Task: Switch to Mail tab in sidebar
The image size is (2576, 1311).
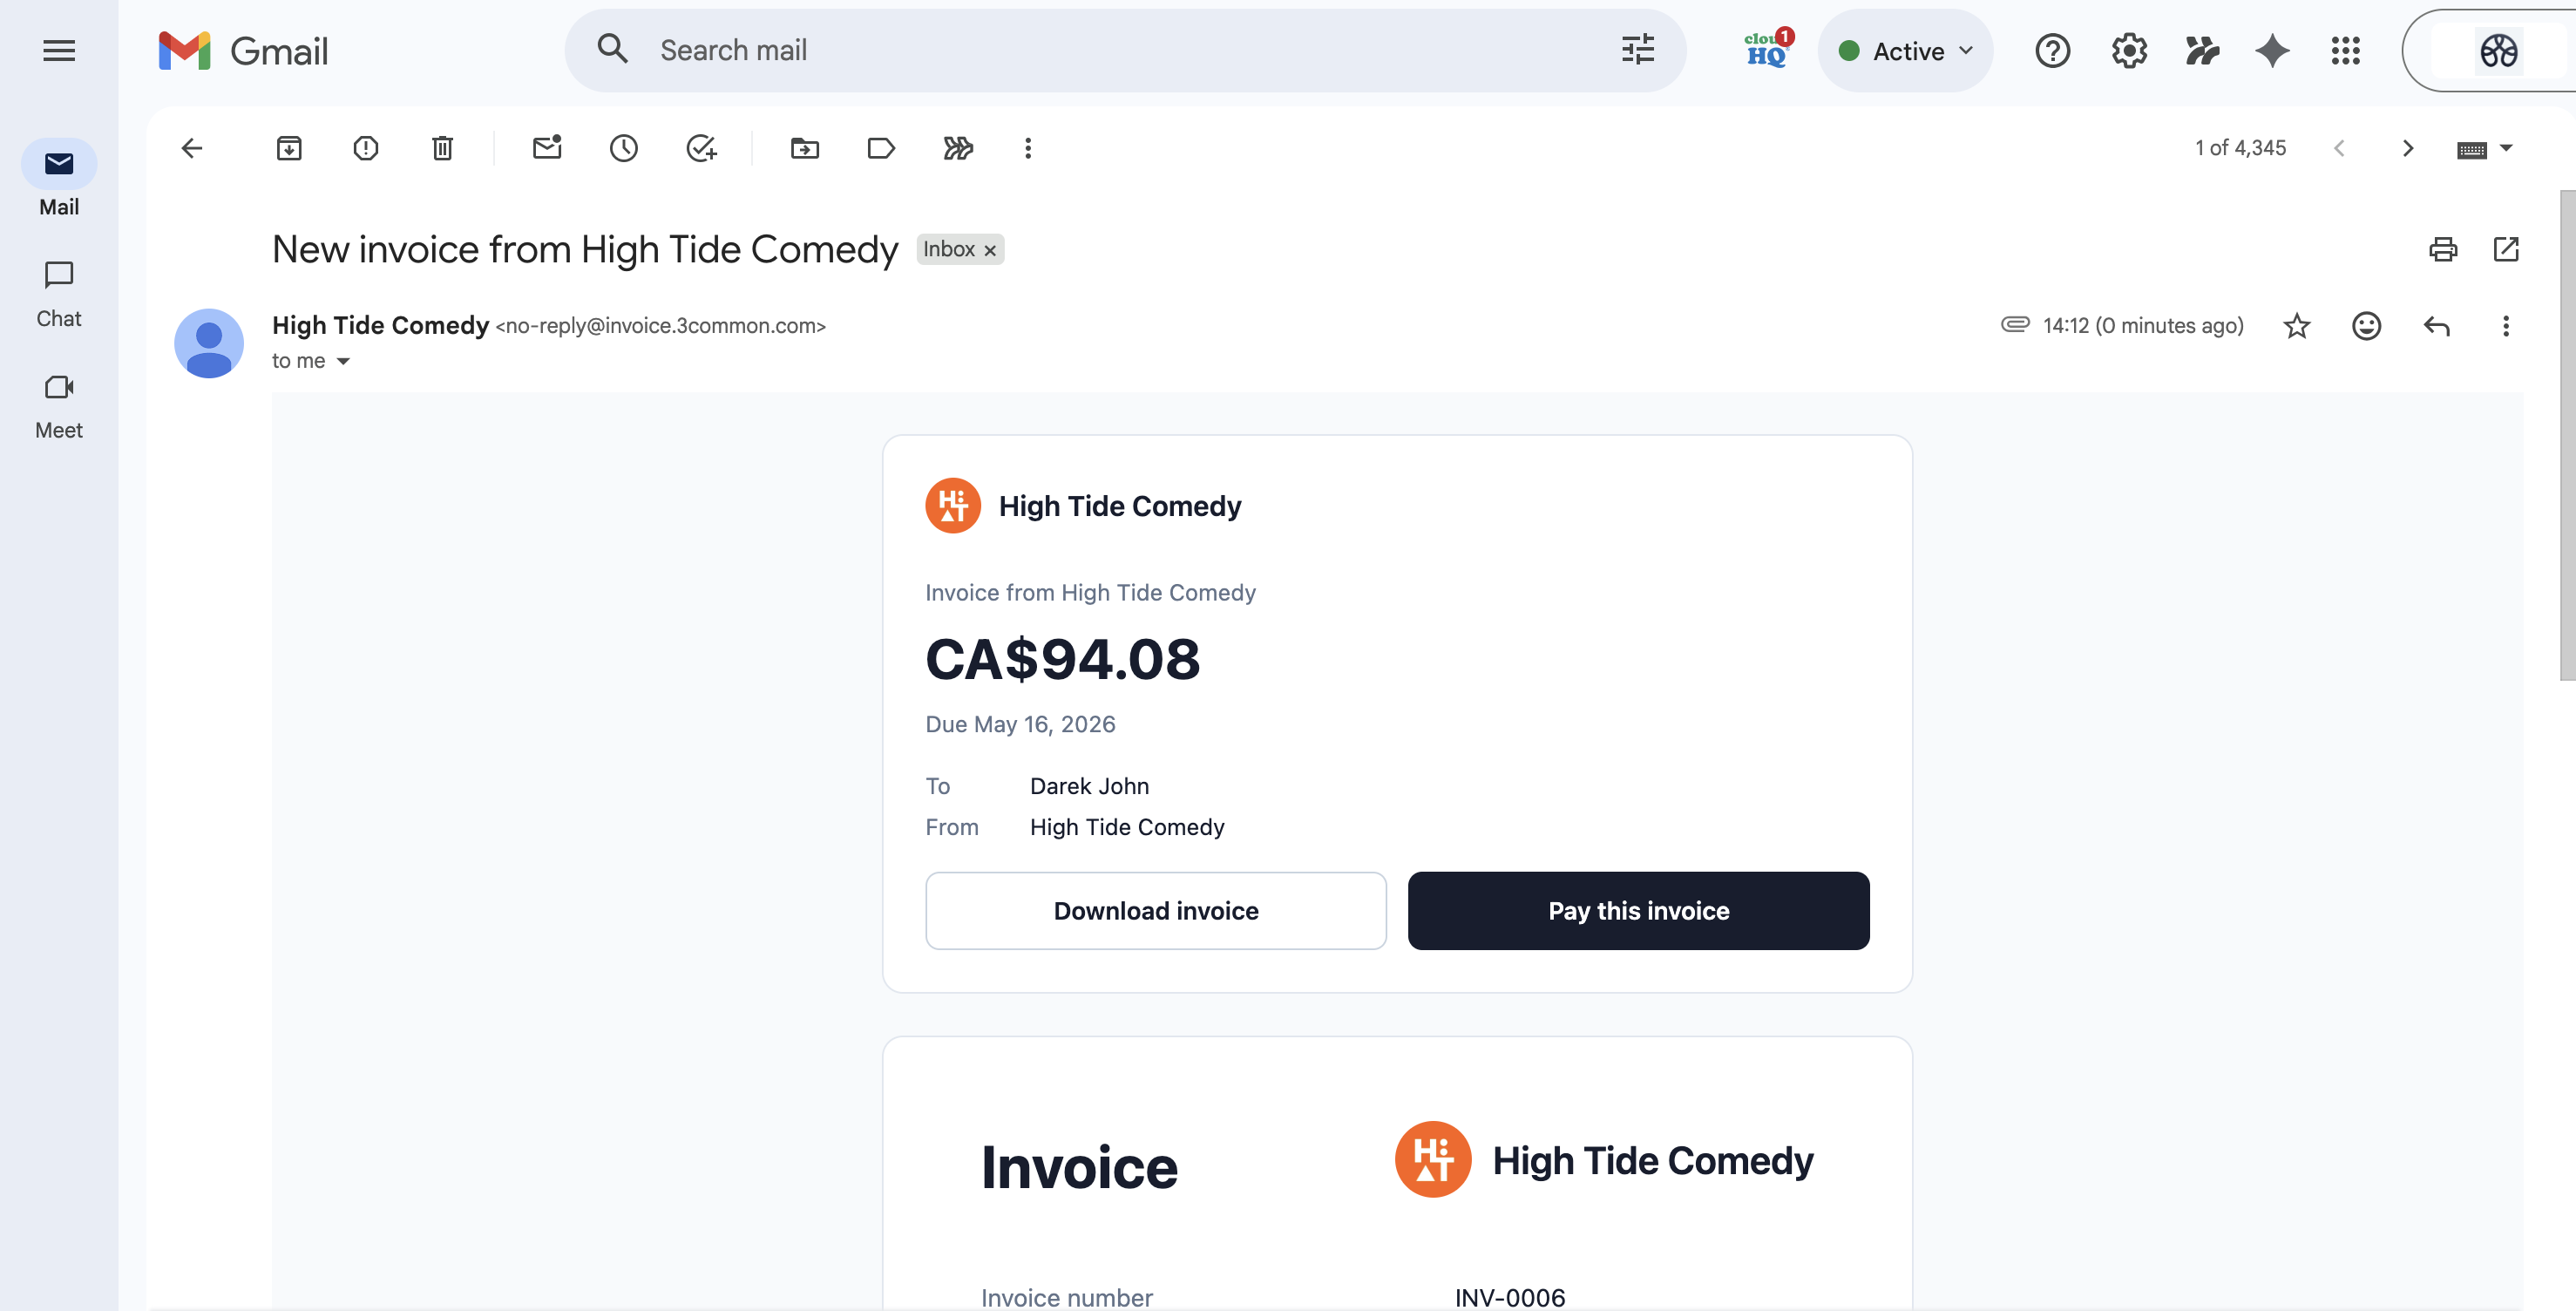Action: (x=59, y=179)
